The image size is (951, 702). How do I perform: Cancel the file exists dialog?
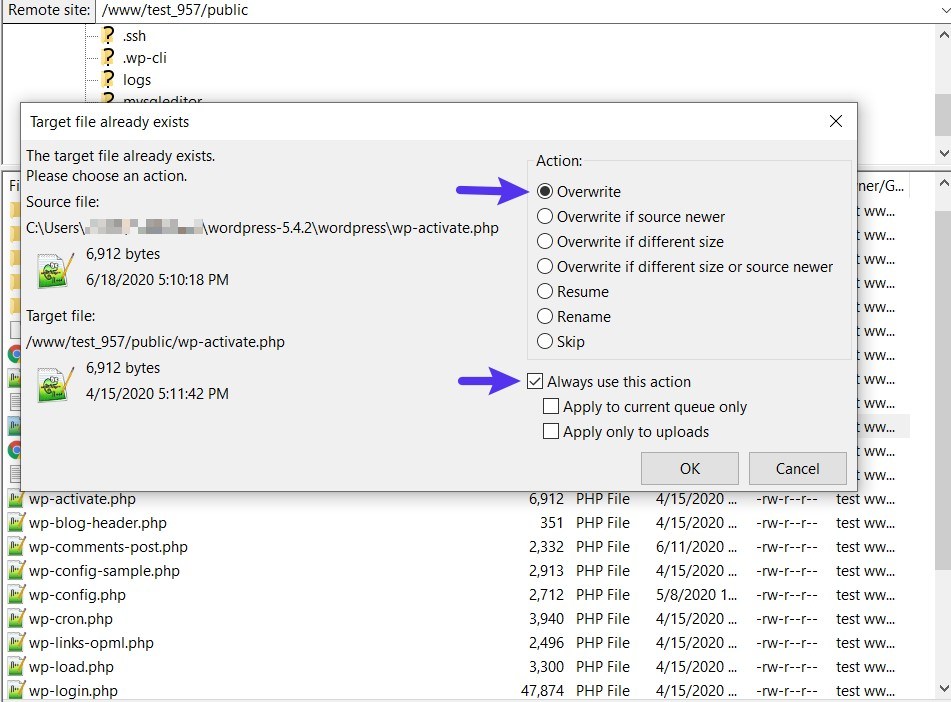797,469
